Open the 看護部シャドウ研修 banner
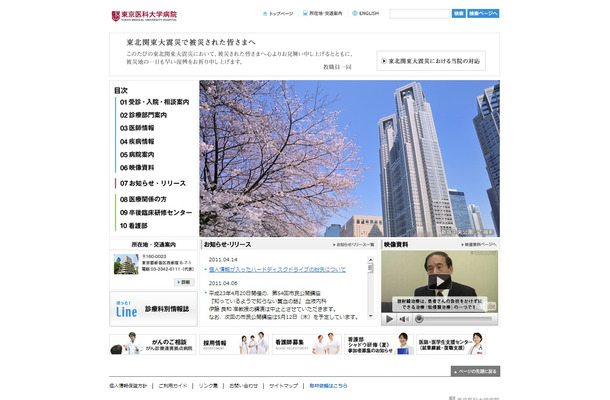The image size is (610, 400). tap(379, 344)
